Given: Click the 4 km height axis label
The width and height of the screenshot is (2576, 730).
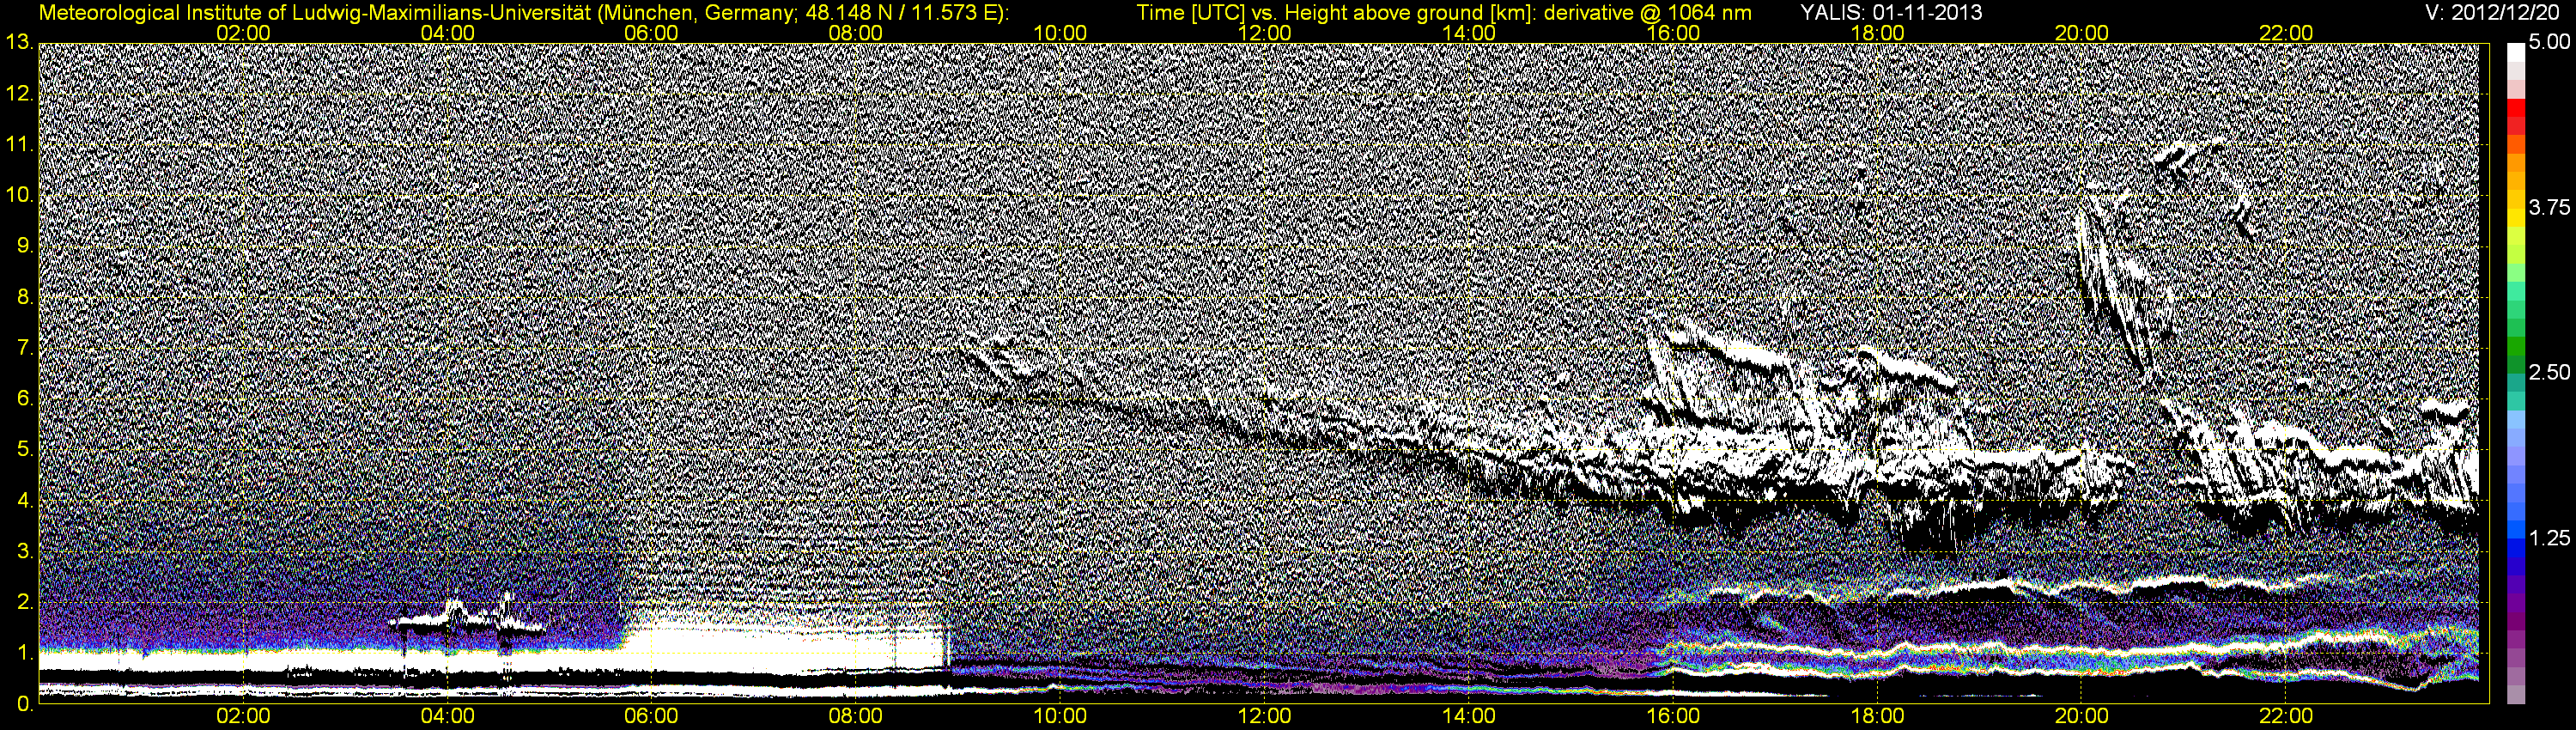Looking at the screenshot, I should [25, 500].
